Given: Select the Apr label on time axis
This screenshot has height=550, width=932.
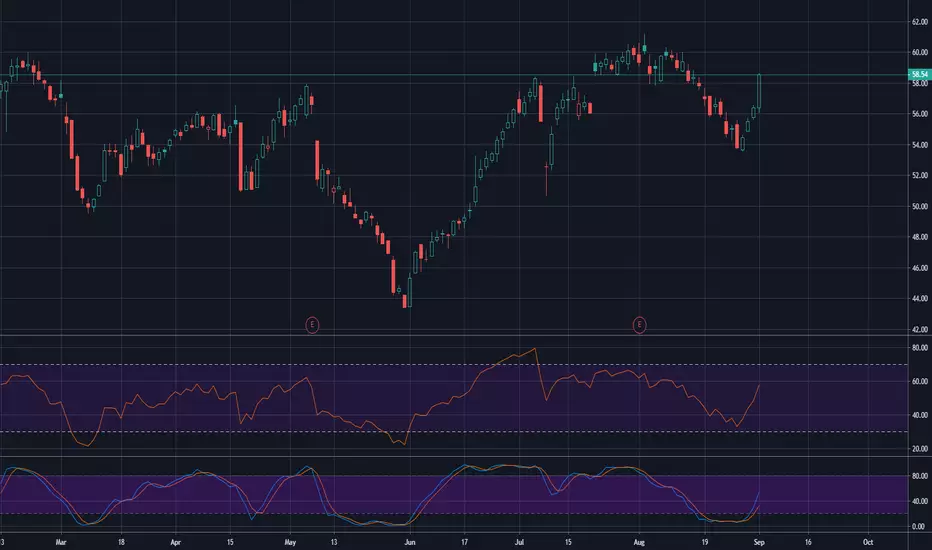Looking at the screenshot, I should pos(175,542).
